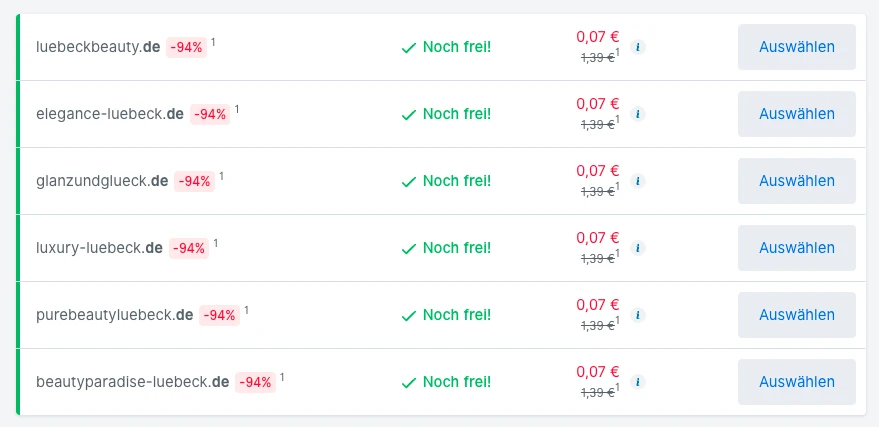Click info icon for glanzundglueck.de price
This screenshot has width=879, height=427.
click(639, 181)
